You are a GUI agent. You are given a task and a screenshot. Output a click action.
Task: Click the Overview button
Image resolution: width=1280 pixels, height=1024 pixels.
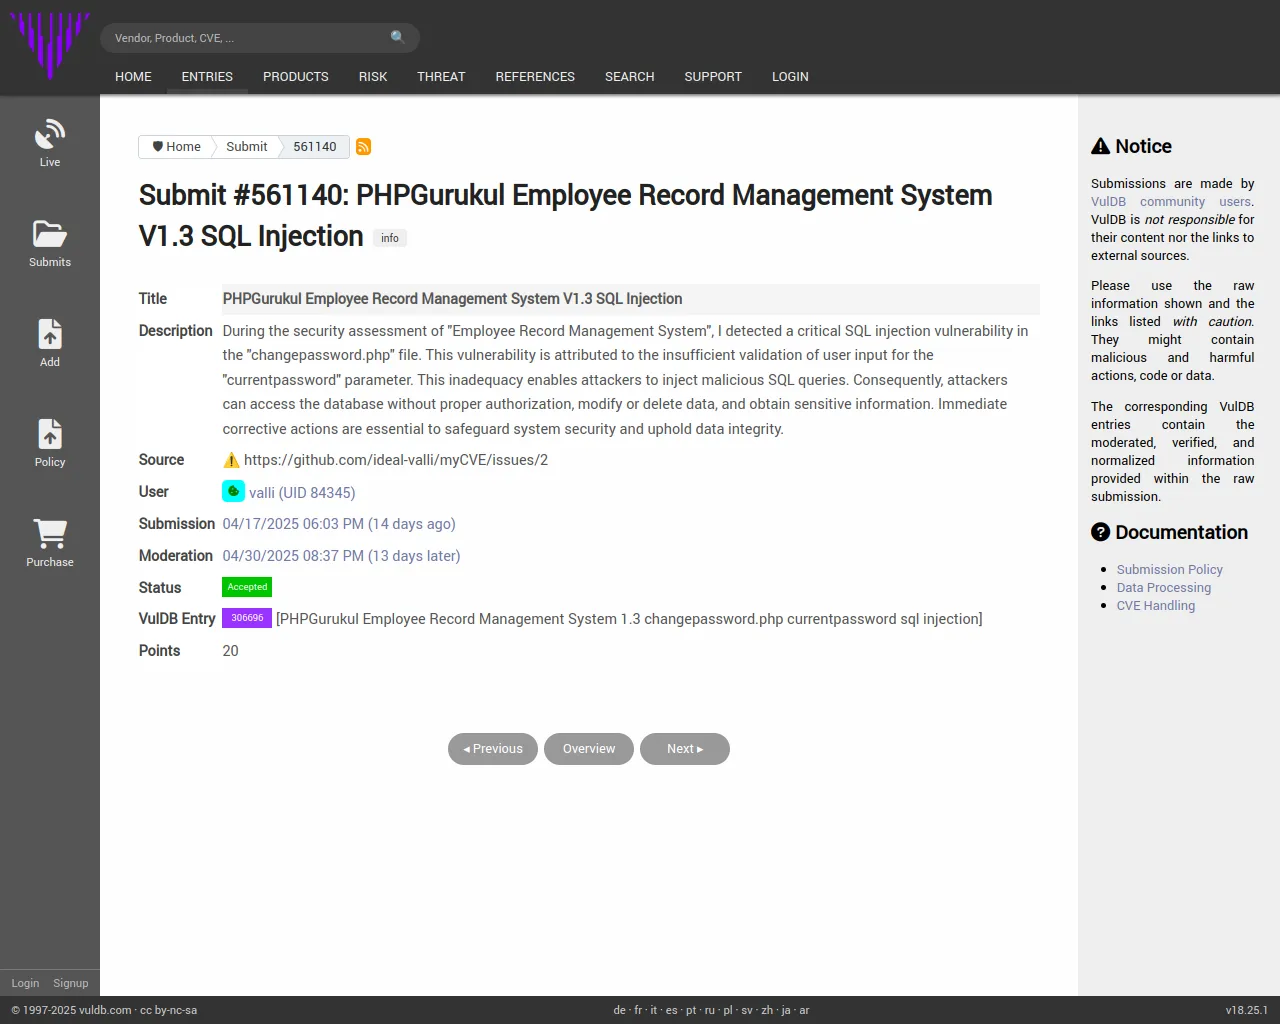click(589, 749)
